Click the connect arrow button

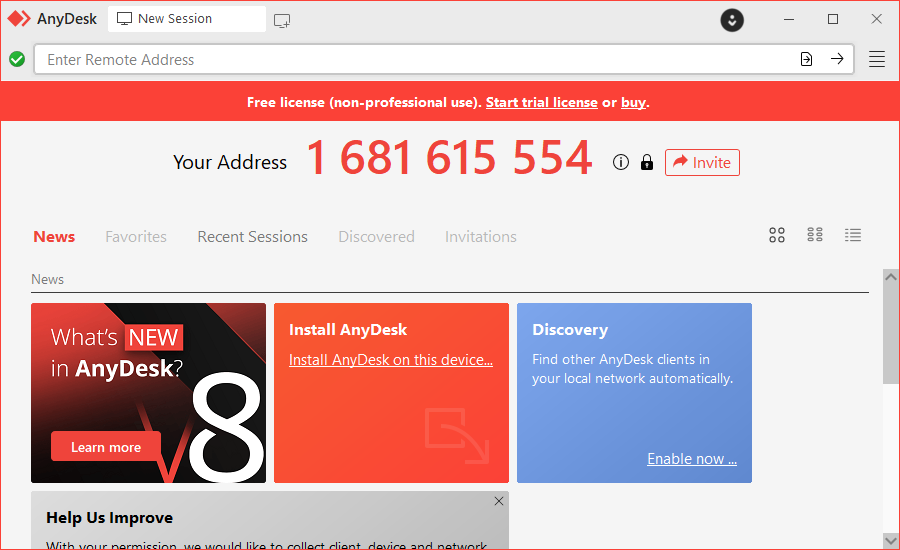click(x=837, y=59)
